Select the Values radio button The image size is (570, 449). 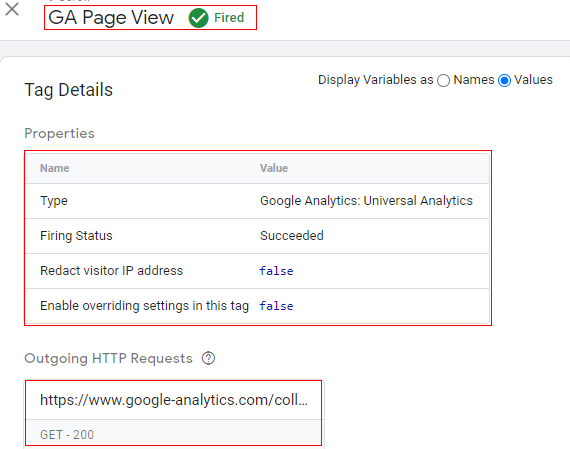505,80
